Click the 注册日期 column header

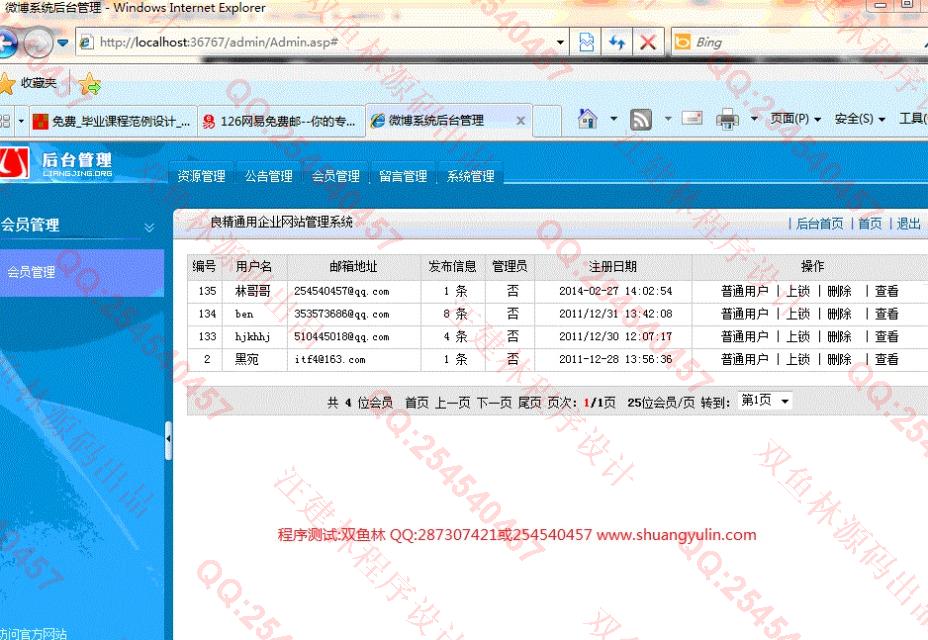tap(613, 266)
